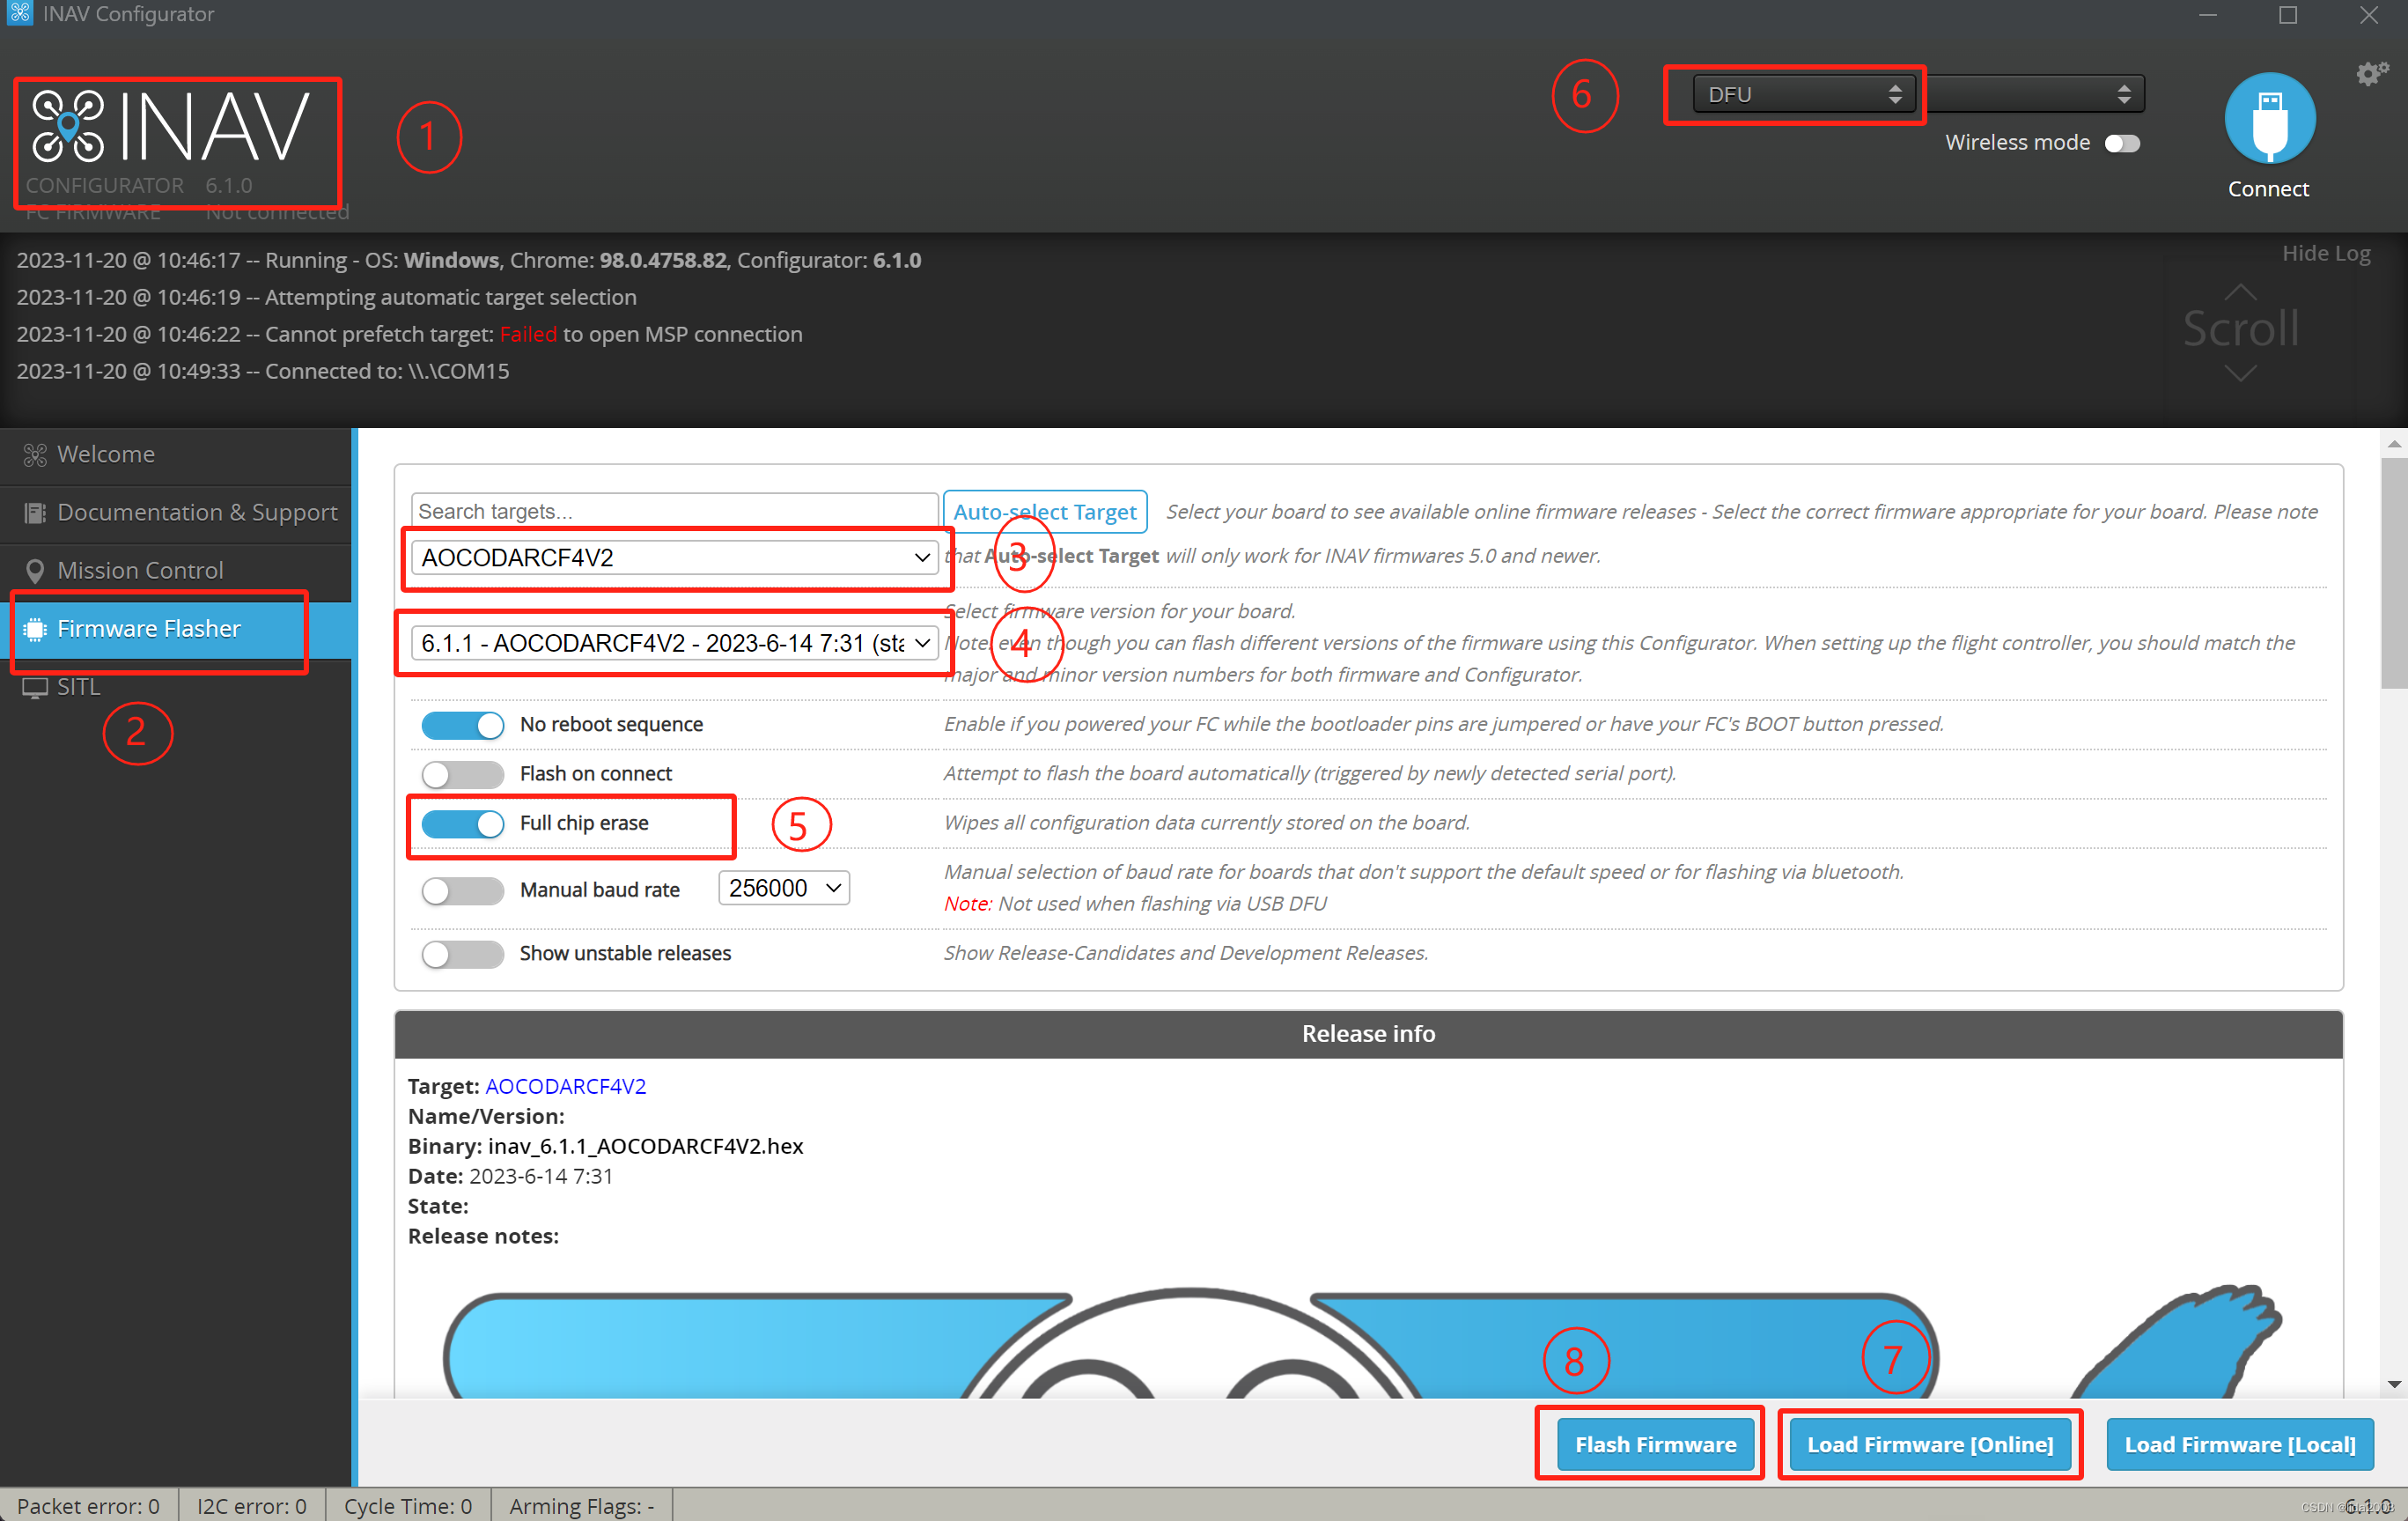Viewport: 2408px width, 1521px height.
Task: Click the SITL monitor icon
Action: point(35,687)
